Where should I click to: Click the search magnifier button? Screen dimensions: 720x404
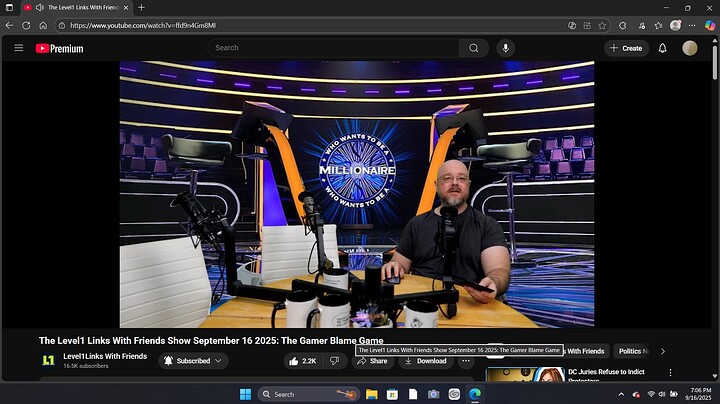[474, 48]
